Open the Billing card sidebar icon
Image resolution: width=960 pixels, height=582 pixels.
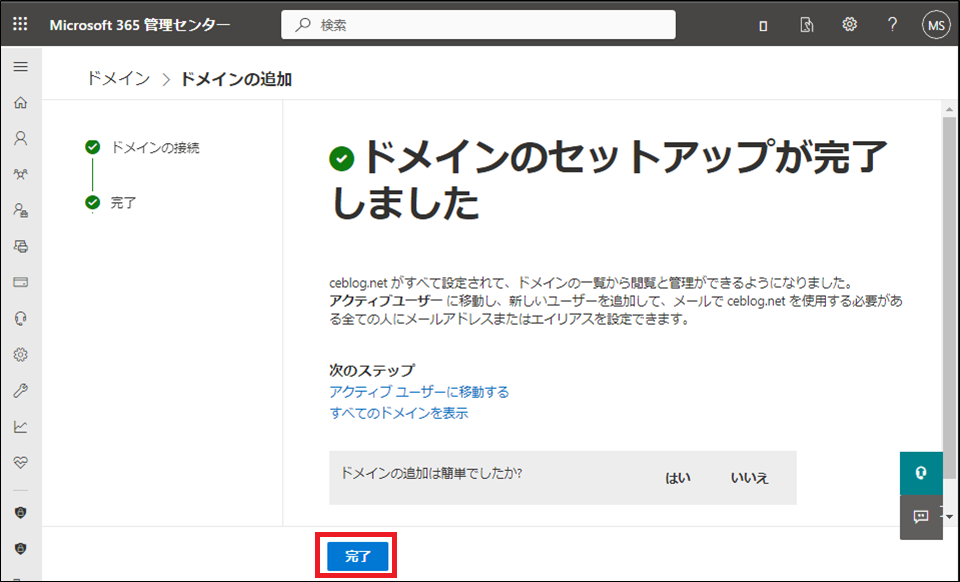(x=20, y=282)
